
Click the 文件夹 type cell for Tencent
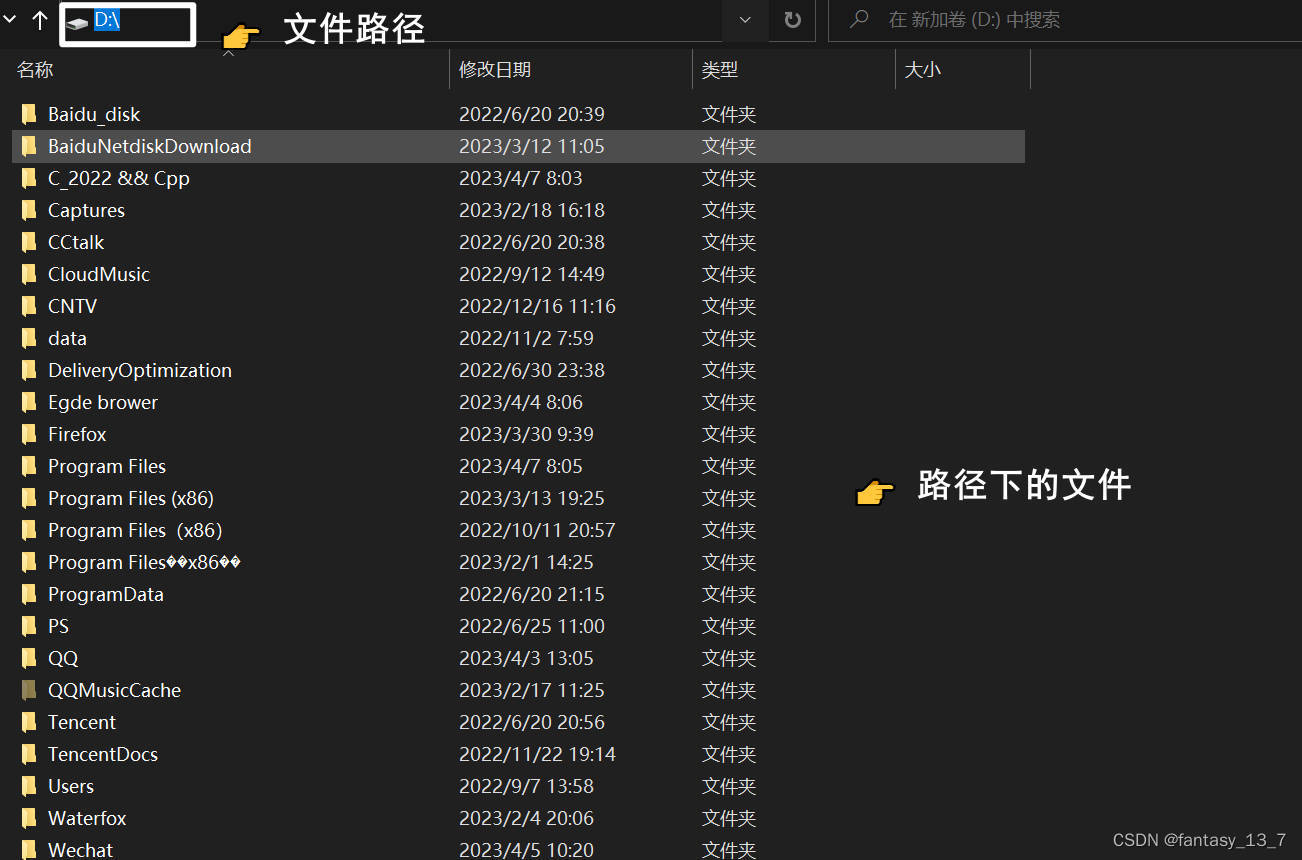tap(729, 722)
